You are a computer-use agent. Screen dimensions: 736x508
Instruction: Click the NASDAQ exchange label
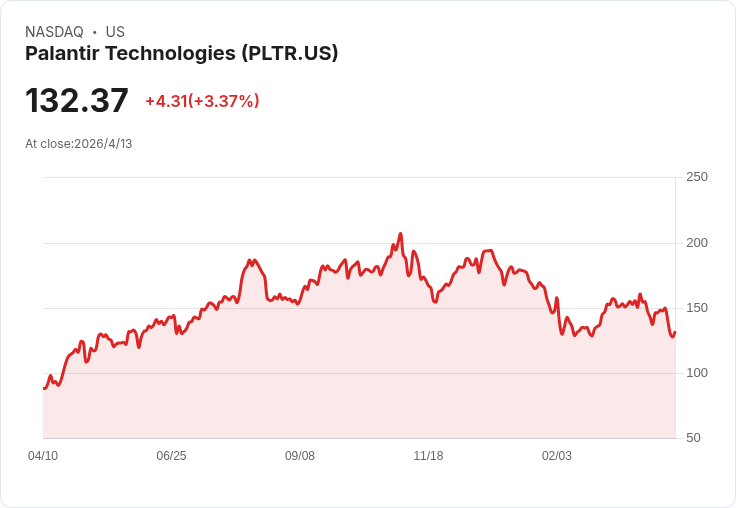coord(54,32)
